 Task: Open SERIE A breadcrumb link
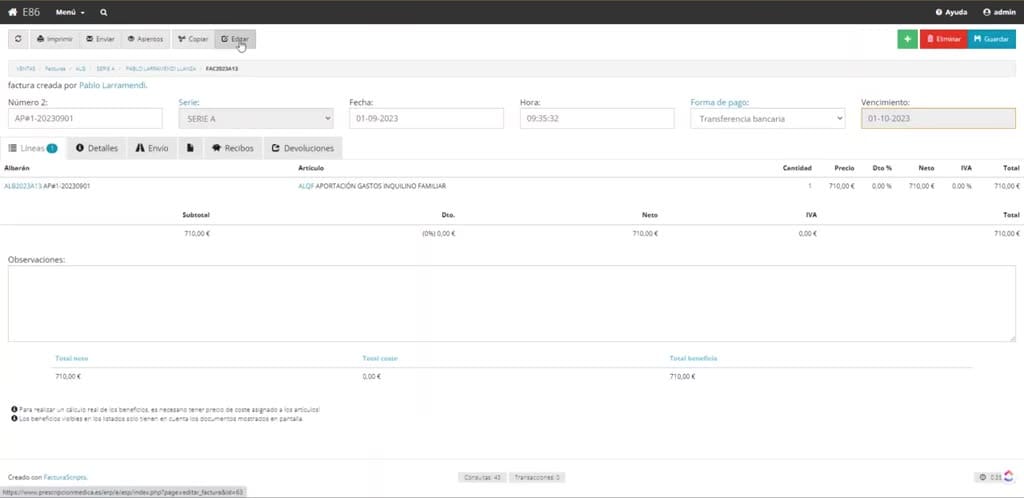pos(105,69)
